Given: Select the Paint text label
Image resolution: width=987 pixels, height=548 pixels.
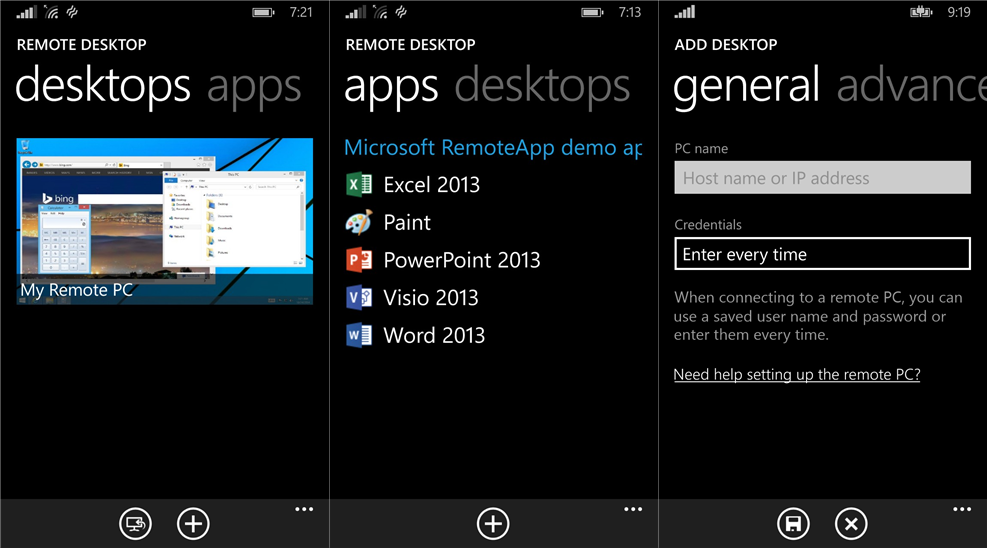Looking at the screenshot, I should point(407,223).
